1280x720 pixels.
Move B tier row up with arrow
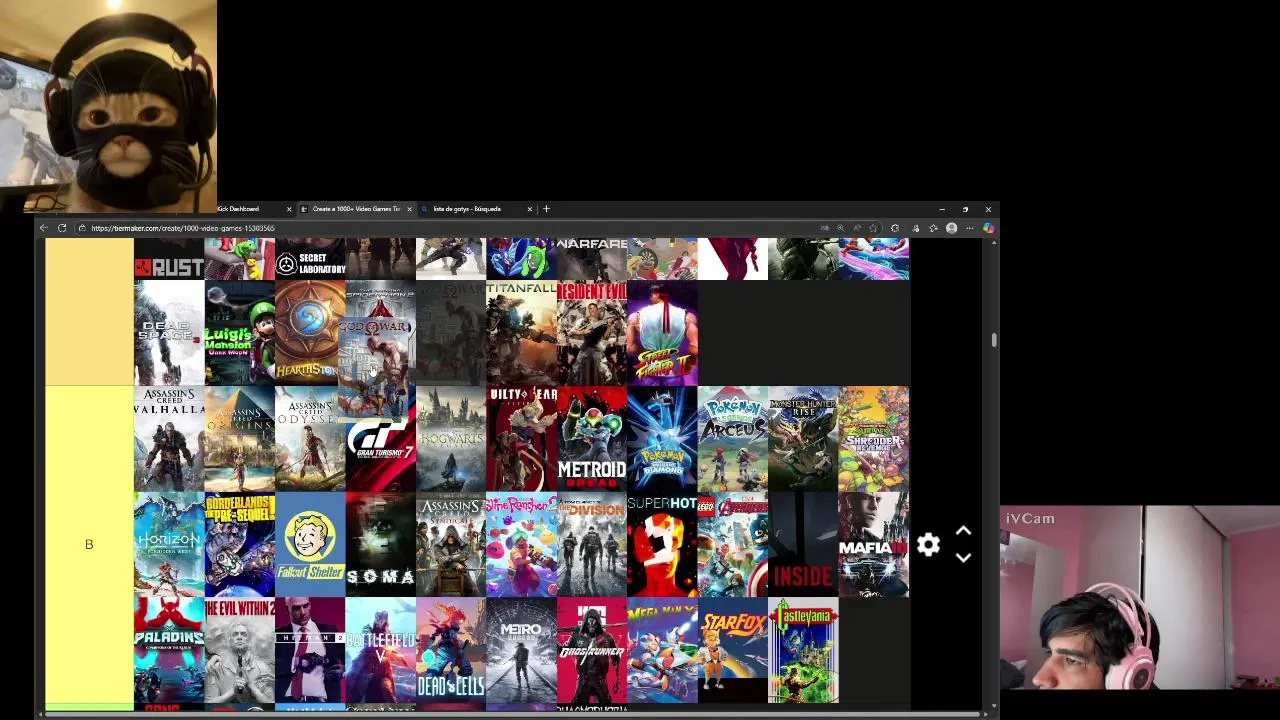point(963,531)
